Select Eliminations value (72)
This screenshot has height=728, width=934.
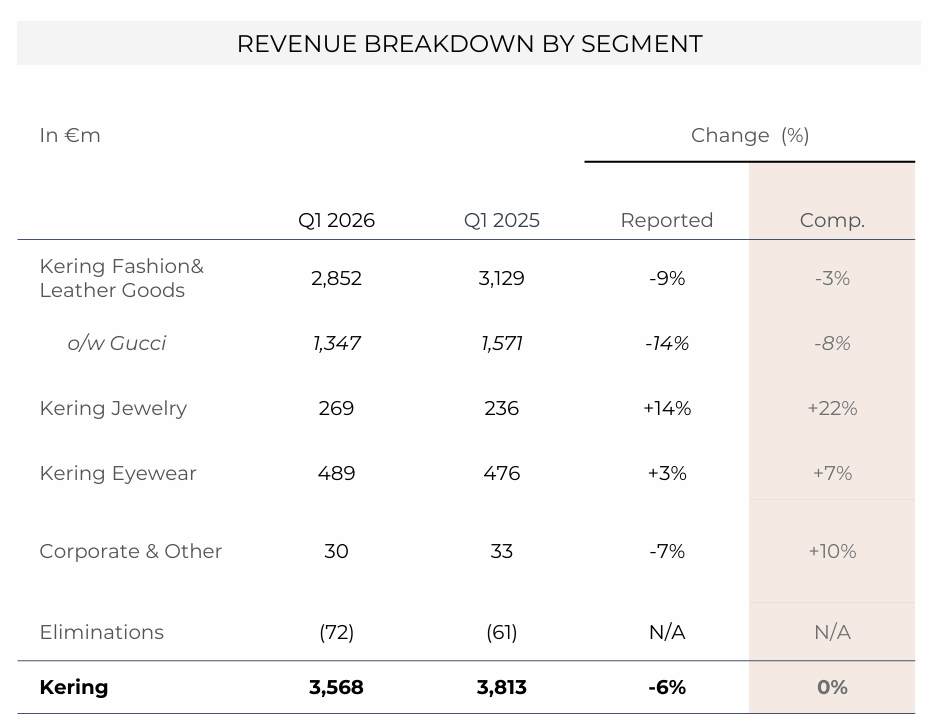tap(336, 632)
